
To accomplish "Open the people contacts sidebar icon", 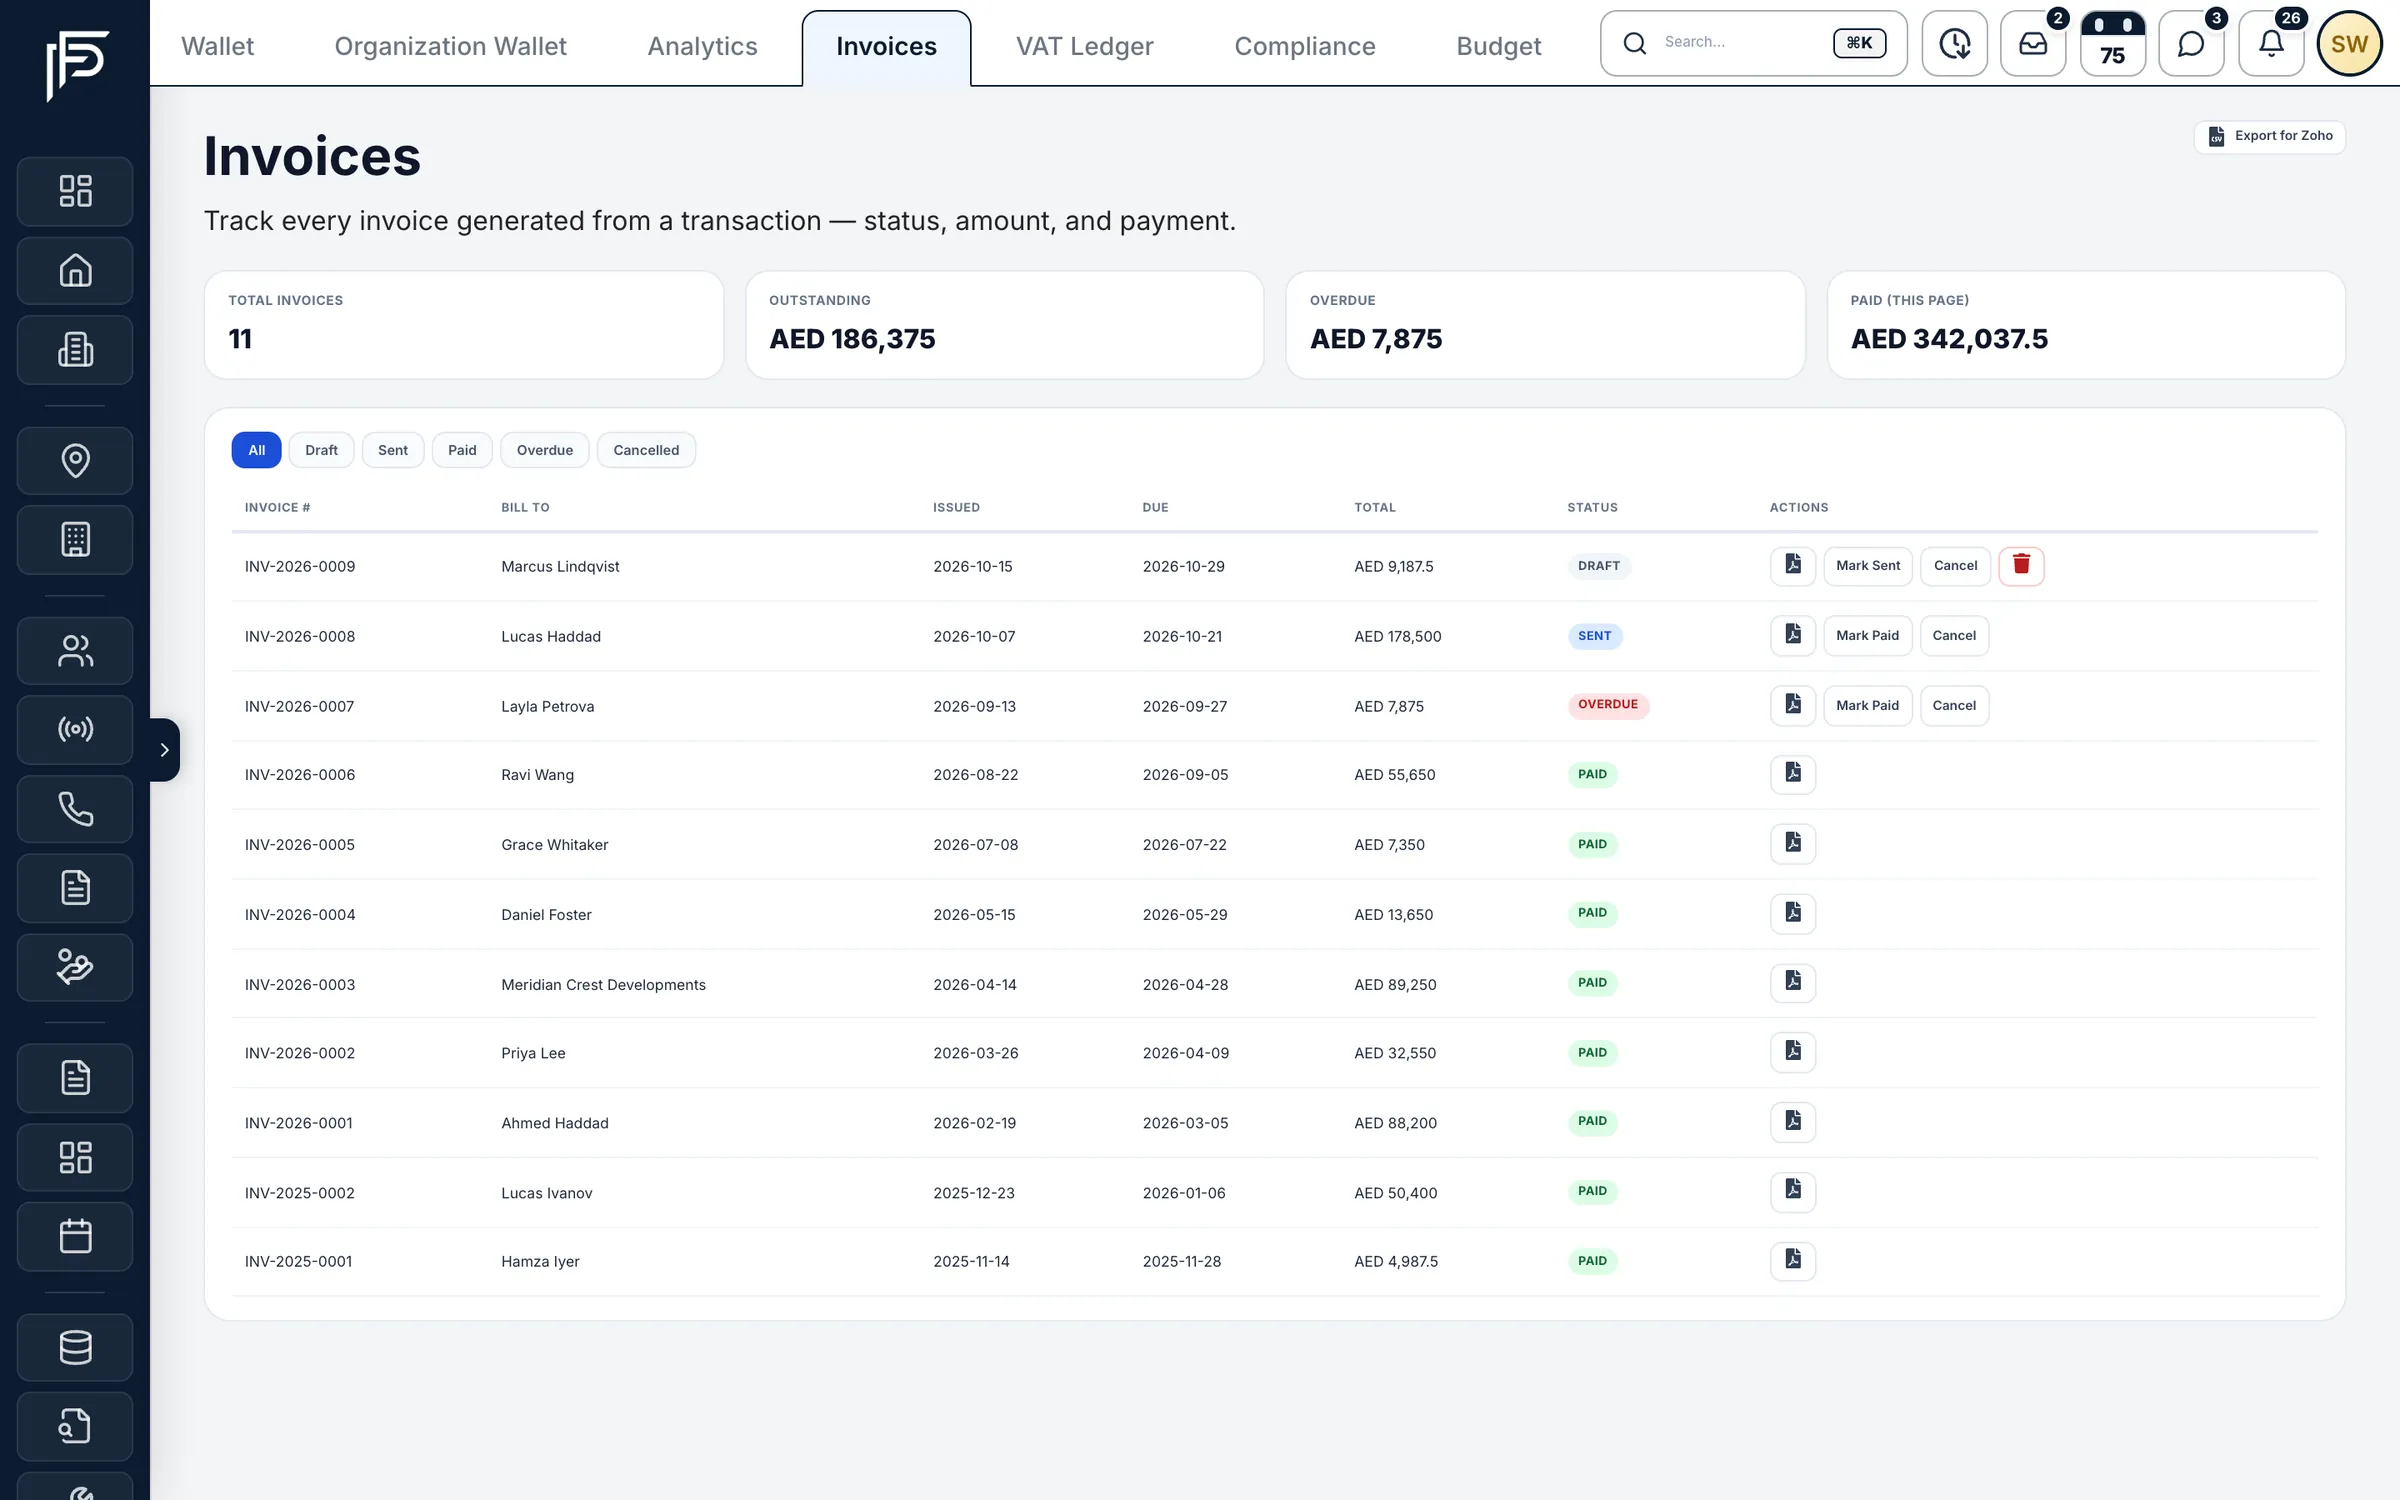I will click(75, 651).
